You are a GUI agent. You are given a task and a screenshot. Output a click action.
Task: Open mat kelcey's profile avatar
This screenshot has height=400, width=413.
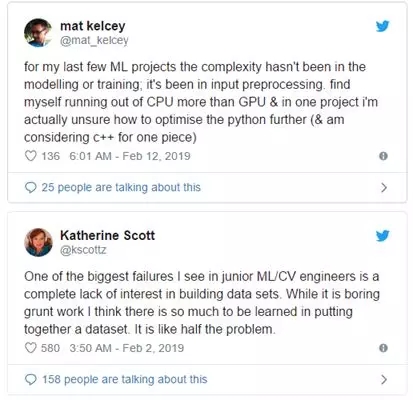click(38, 33)
